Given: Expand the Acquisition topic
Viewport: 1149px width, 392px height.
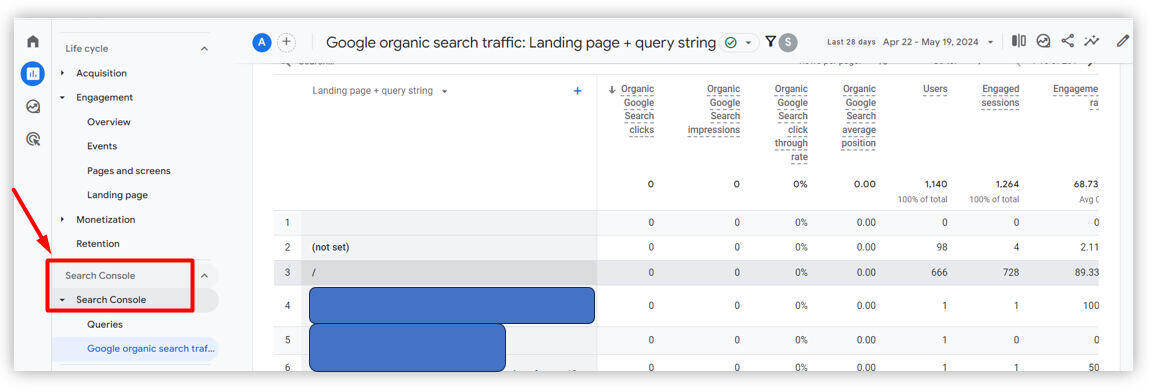Looking at the screenshot, I should 101,73.
